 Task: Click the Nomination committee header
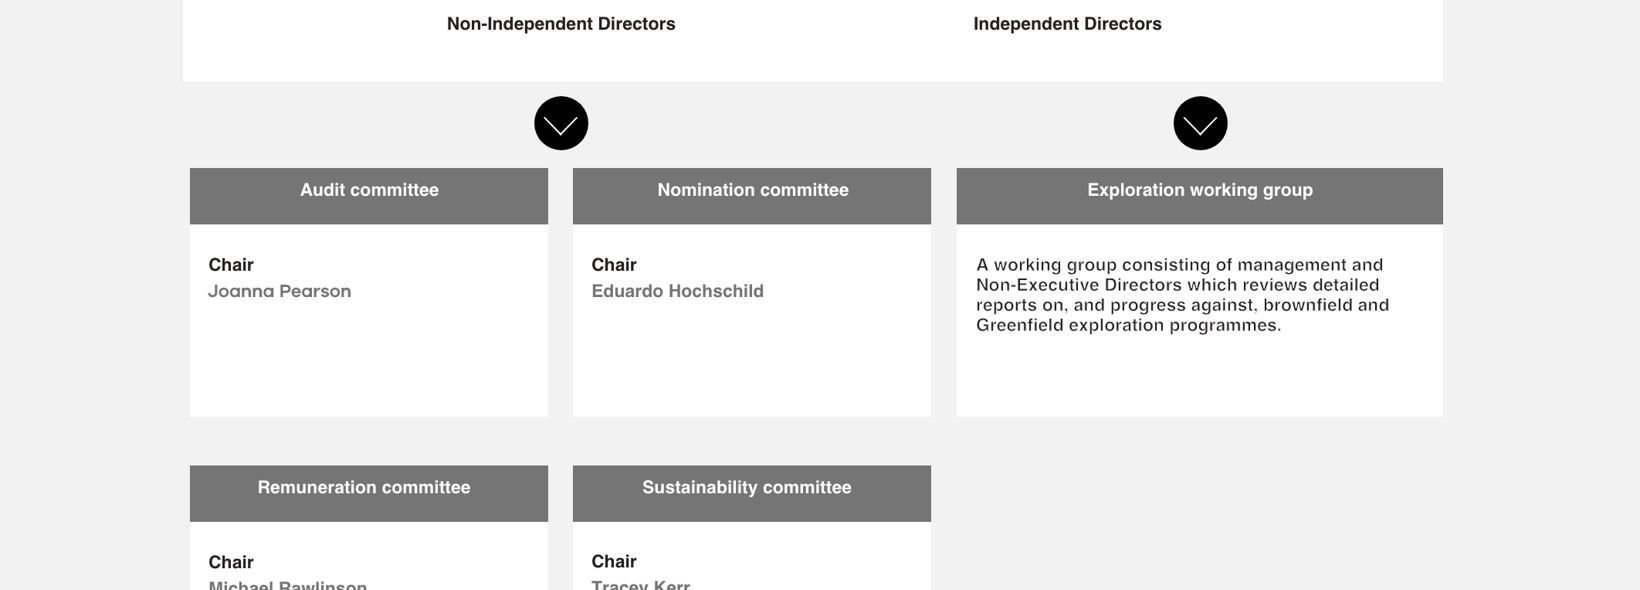click(752, 191)
